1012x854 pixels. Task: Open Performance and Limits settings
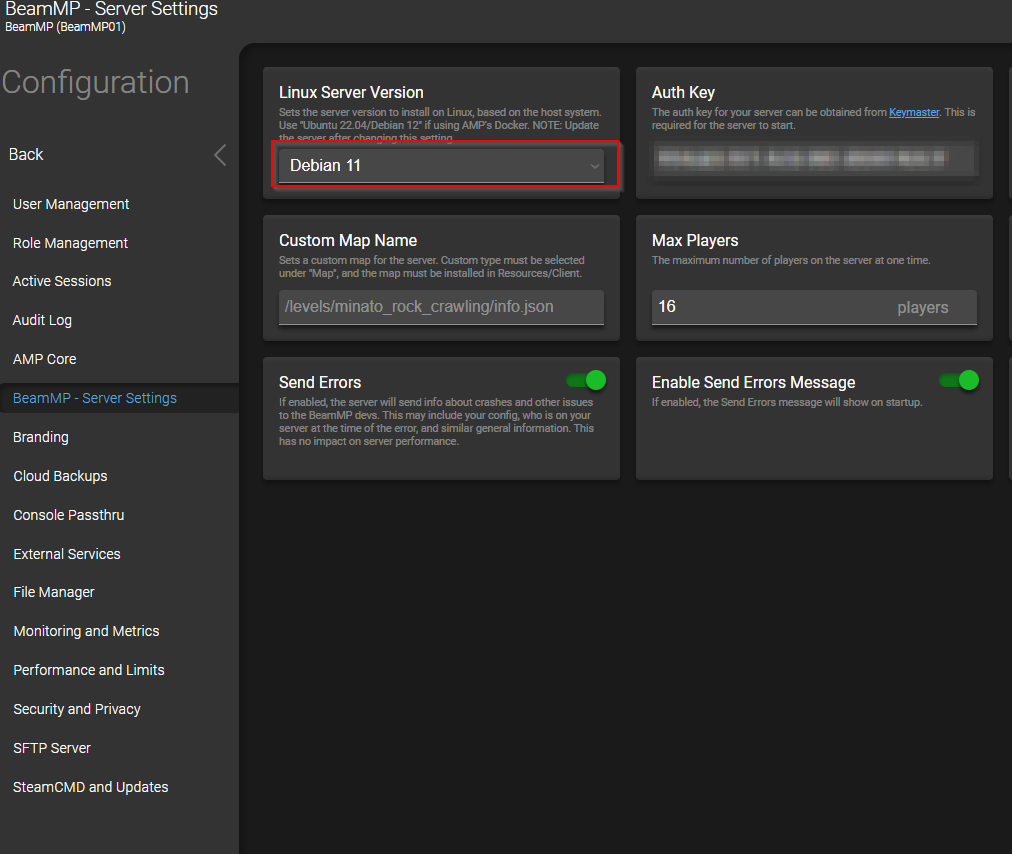coord(89,670)
